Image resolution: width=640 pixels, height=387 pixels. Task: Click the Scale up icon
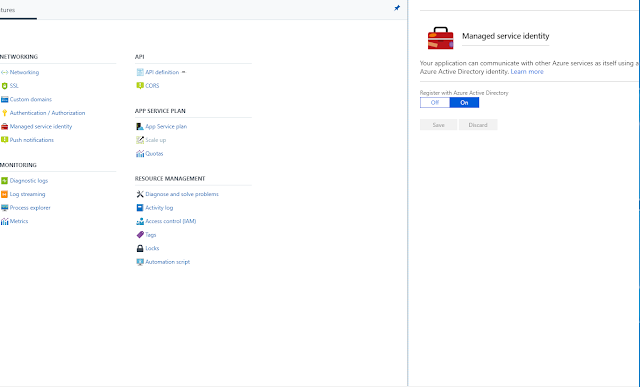tap(140, 140)
